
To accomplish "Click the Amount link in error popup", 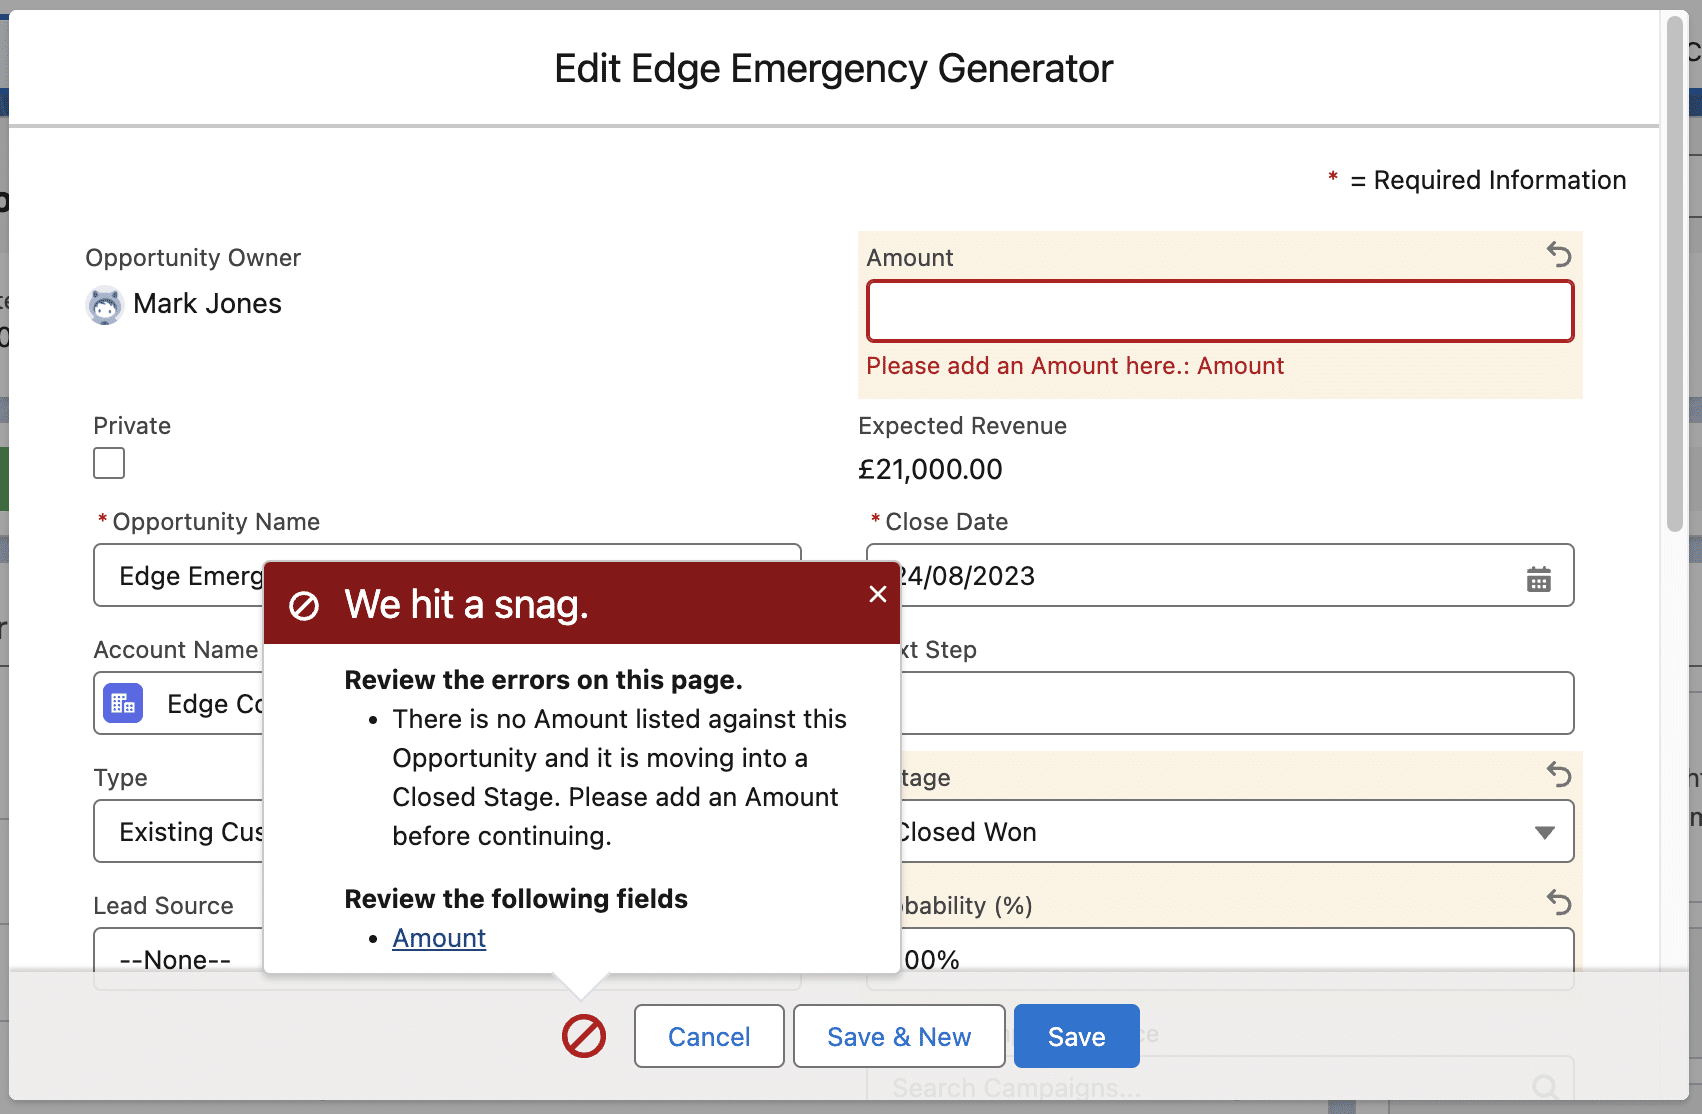I will pos(438,938).
